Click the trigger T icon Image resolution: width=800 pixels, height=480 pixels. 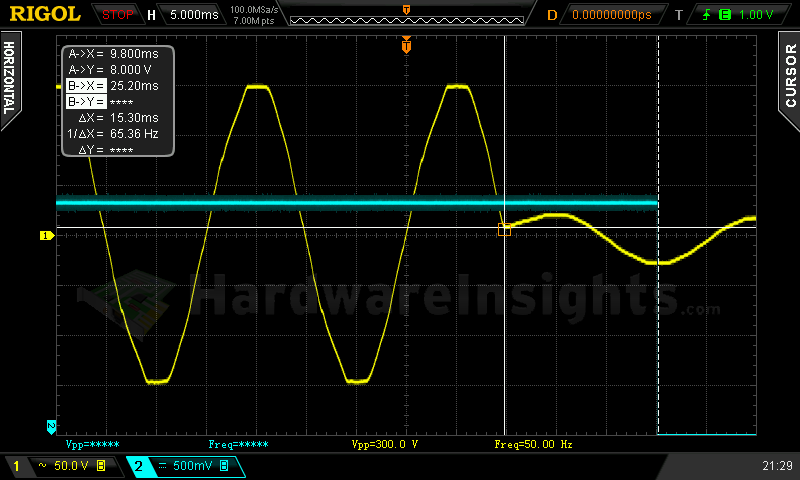[x=678, y=15]
